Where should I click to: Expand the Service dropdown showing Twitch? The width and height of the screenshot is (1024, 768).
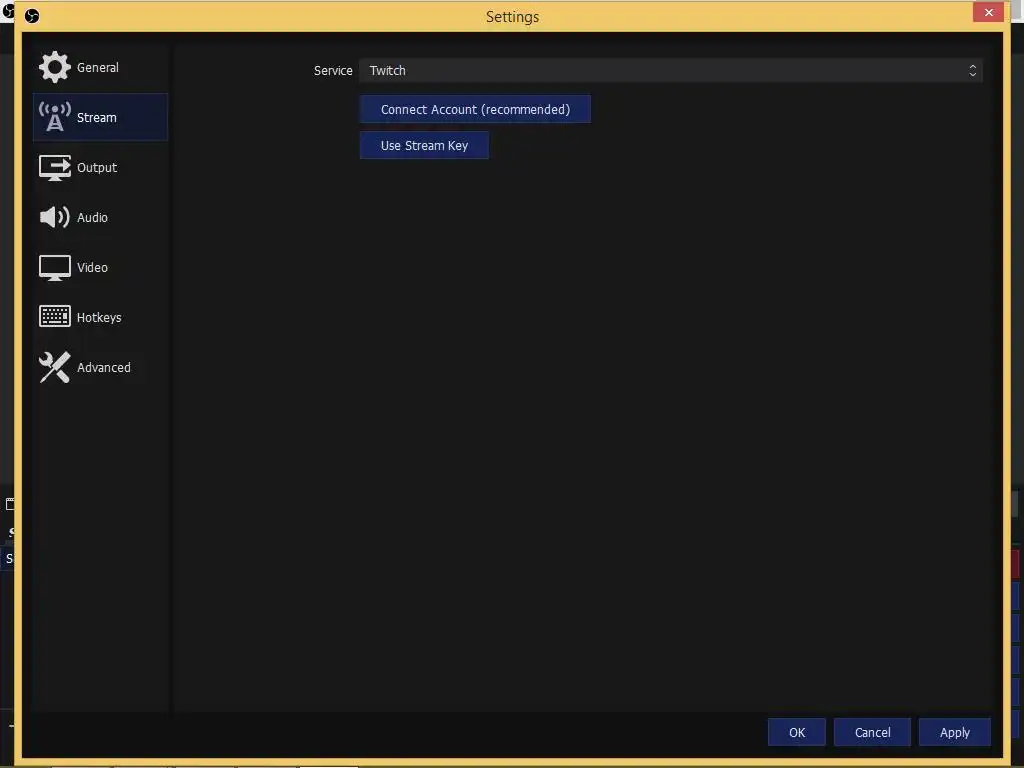click(x=671, y=71)
